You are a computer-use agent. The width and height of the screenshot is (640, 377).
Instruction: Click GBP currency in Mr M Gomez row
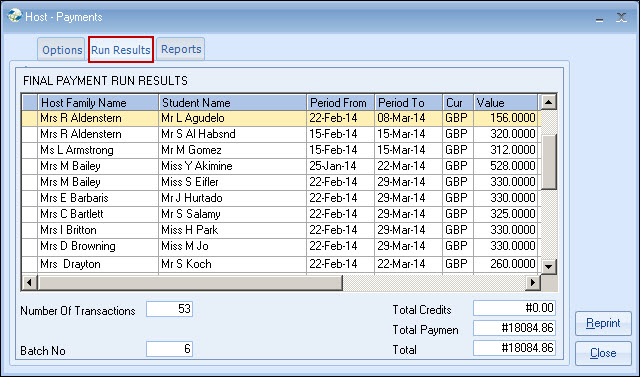tap(458, 150)
